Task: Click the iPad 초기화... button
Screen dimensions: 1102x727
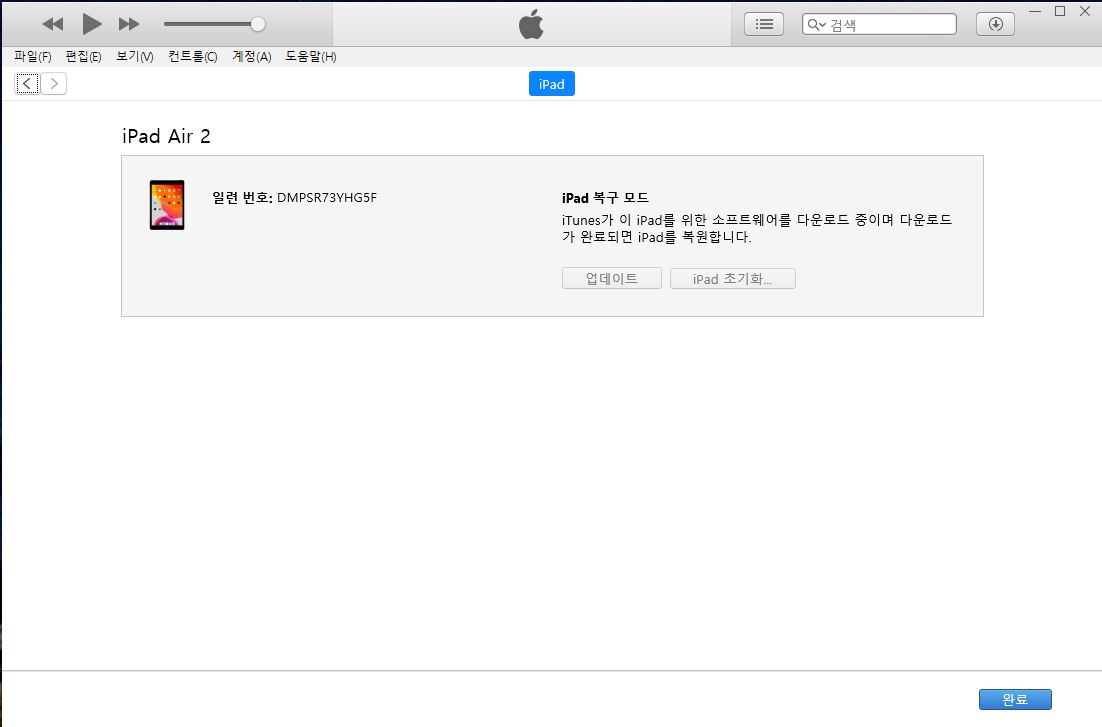Action: point(732,278)
